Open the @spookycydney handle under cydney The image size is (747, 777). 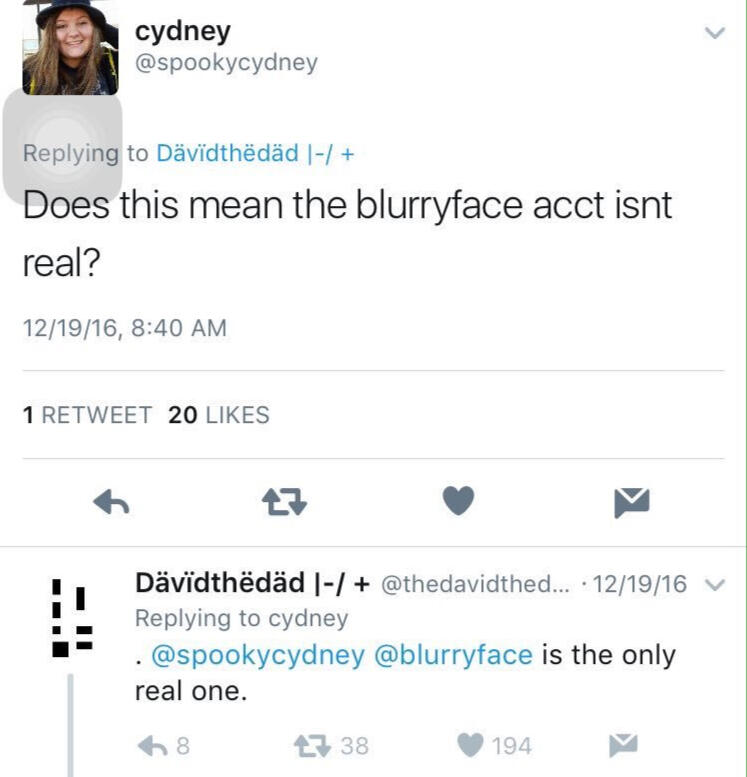click(x=226, y=63)
